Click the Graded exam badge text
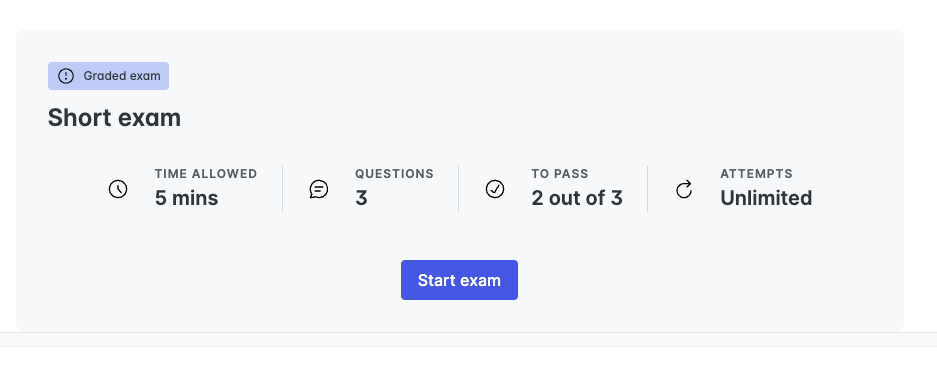This screenshot has height=384, width=937. 122,76
